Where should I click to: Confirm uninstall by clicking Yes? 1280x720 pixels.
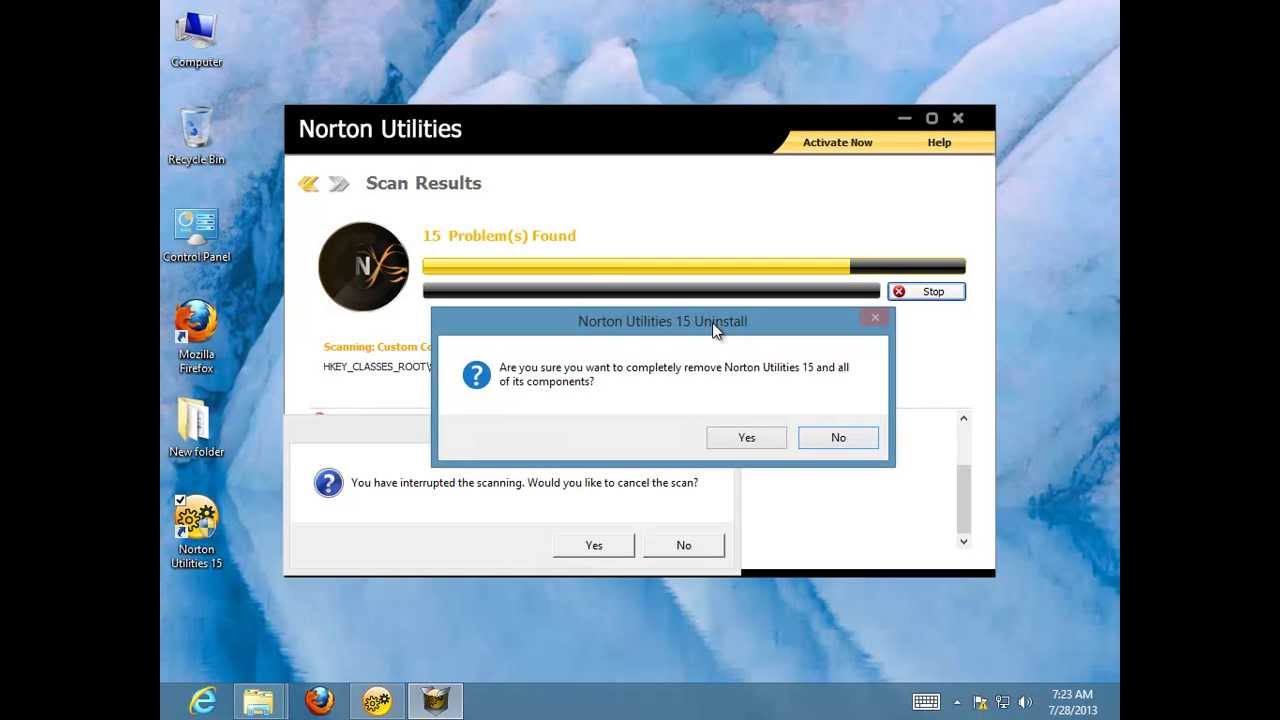click(x=747, y=438)
